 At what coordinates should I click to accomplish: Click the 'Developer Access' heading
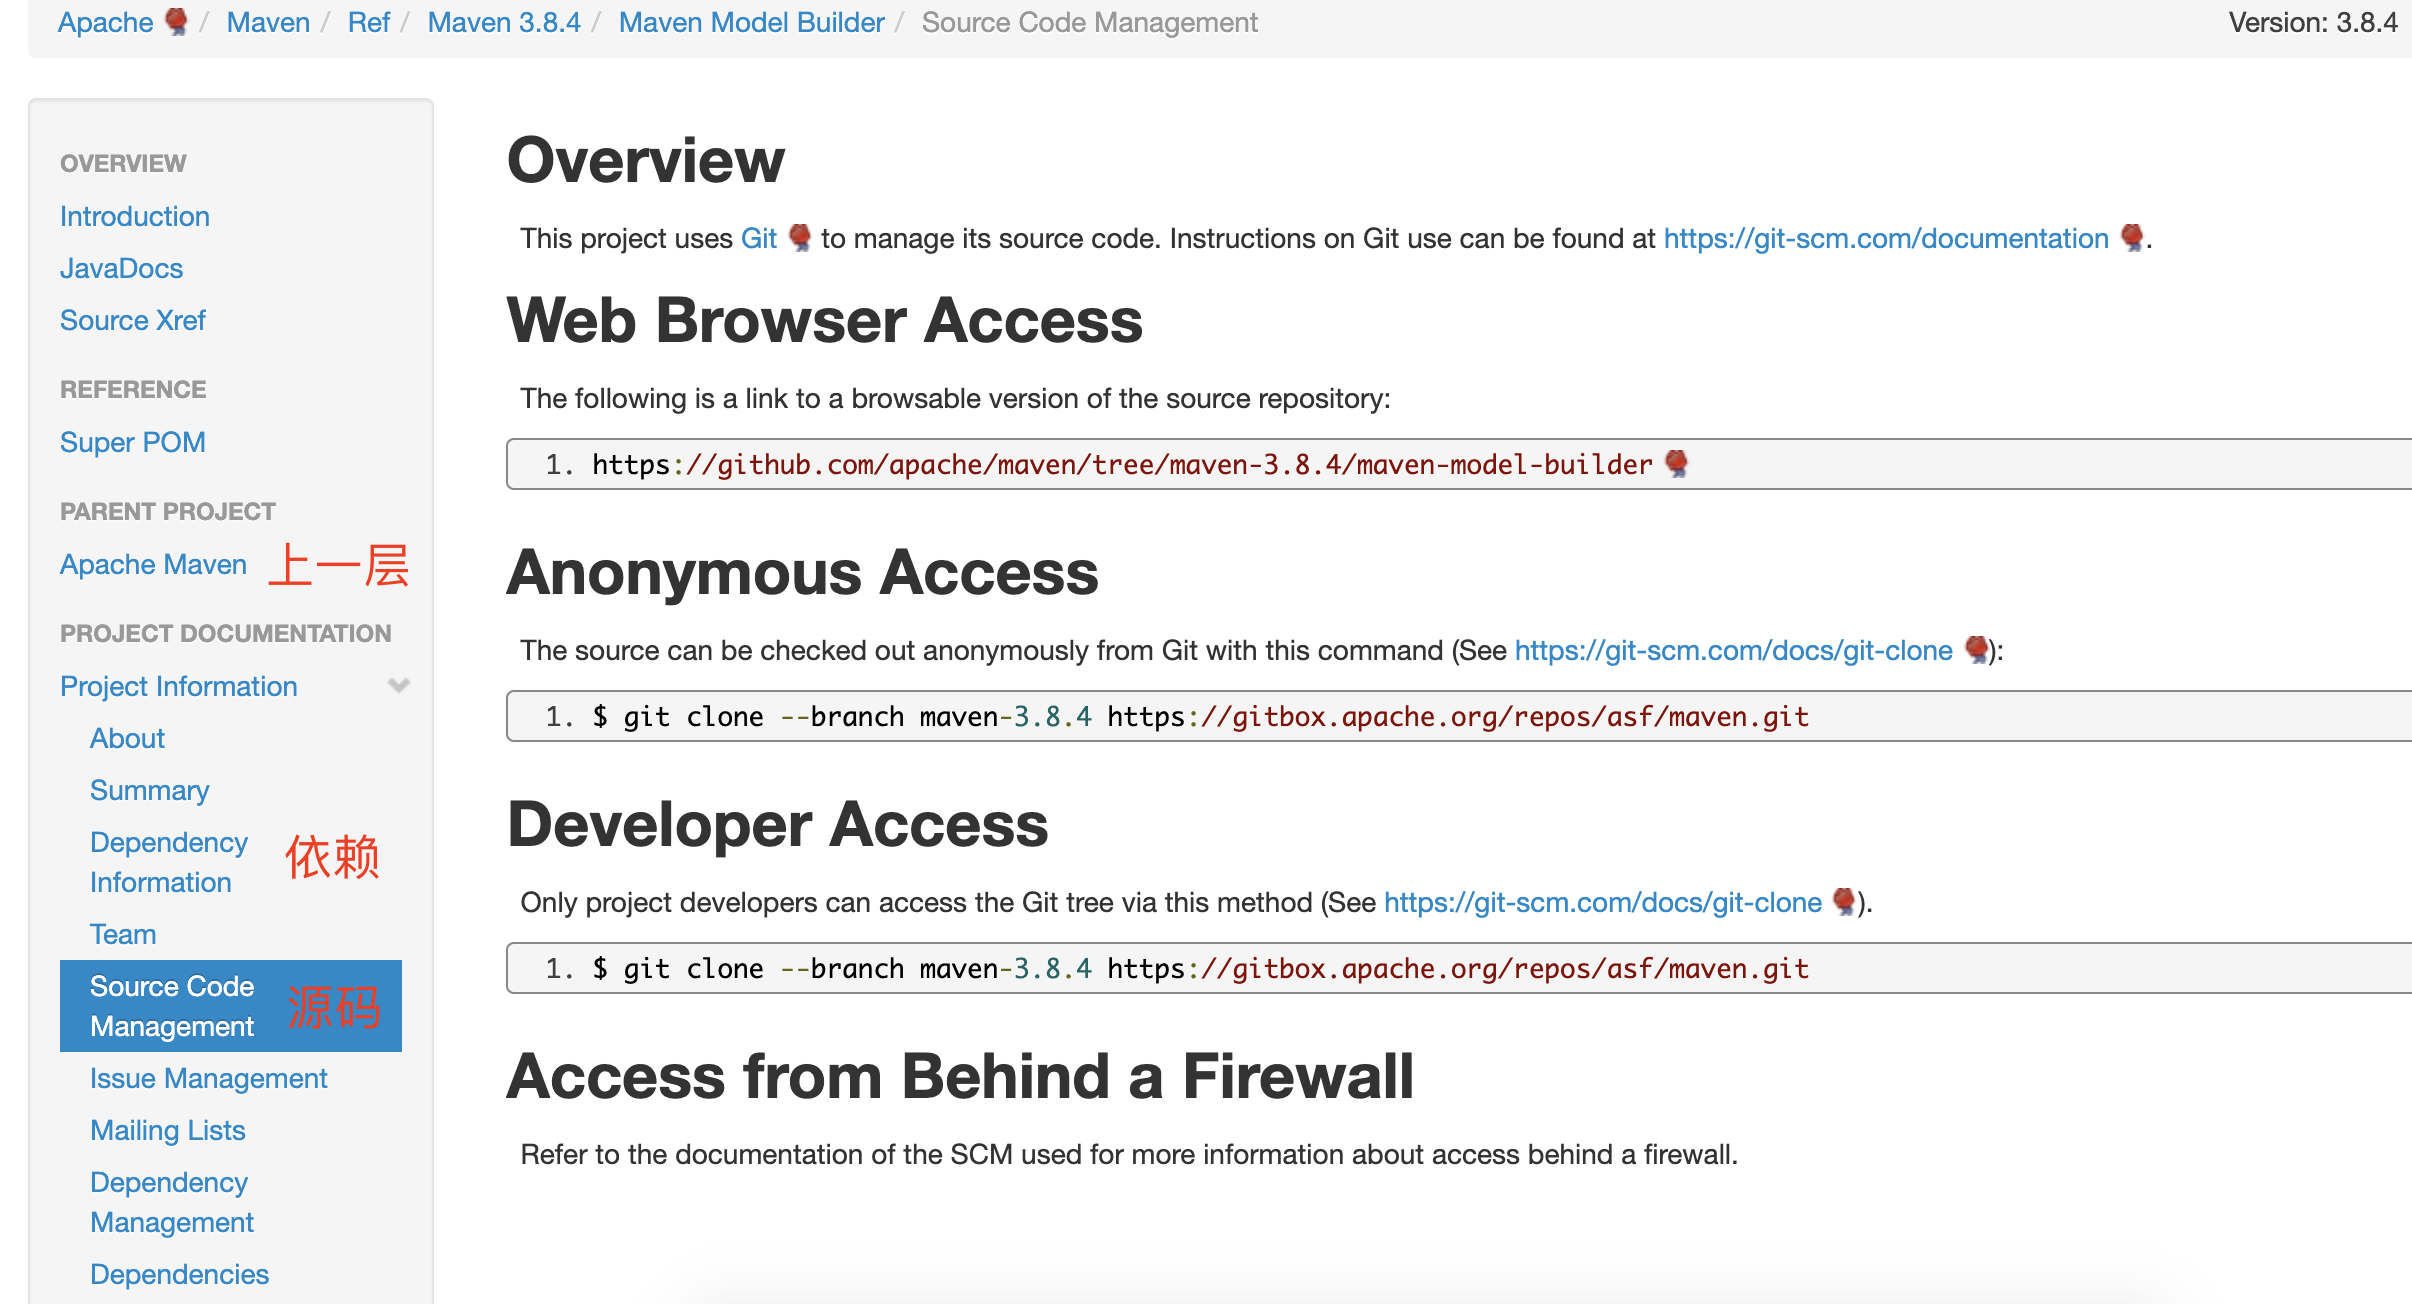point(778,824)
